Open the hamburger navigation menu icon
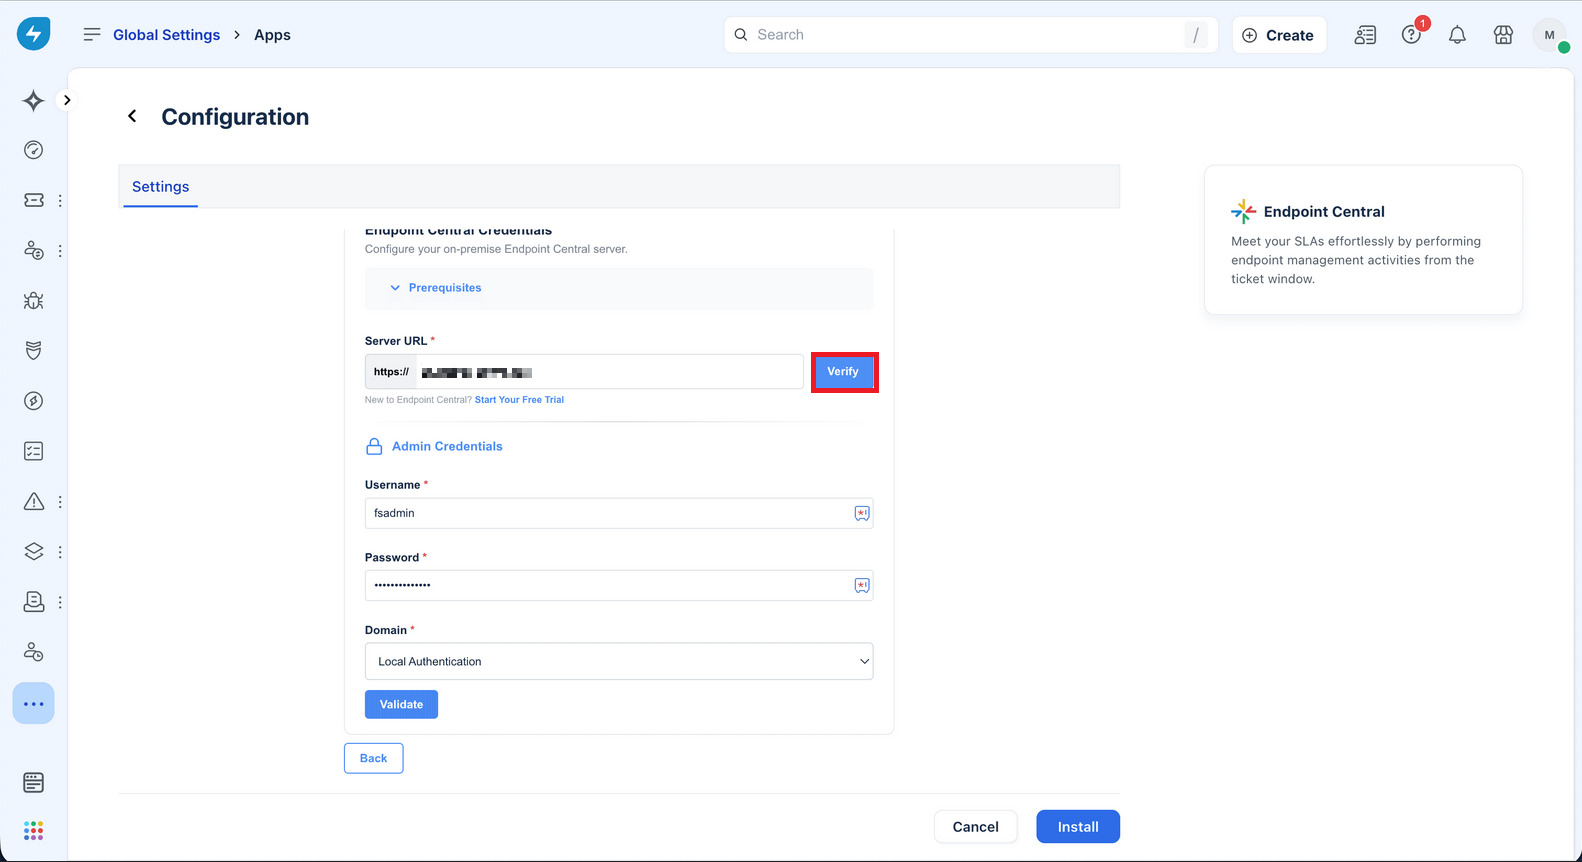The width and height of the screenshot is (1582, 862). (92, 34)
